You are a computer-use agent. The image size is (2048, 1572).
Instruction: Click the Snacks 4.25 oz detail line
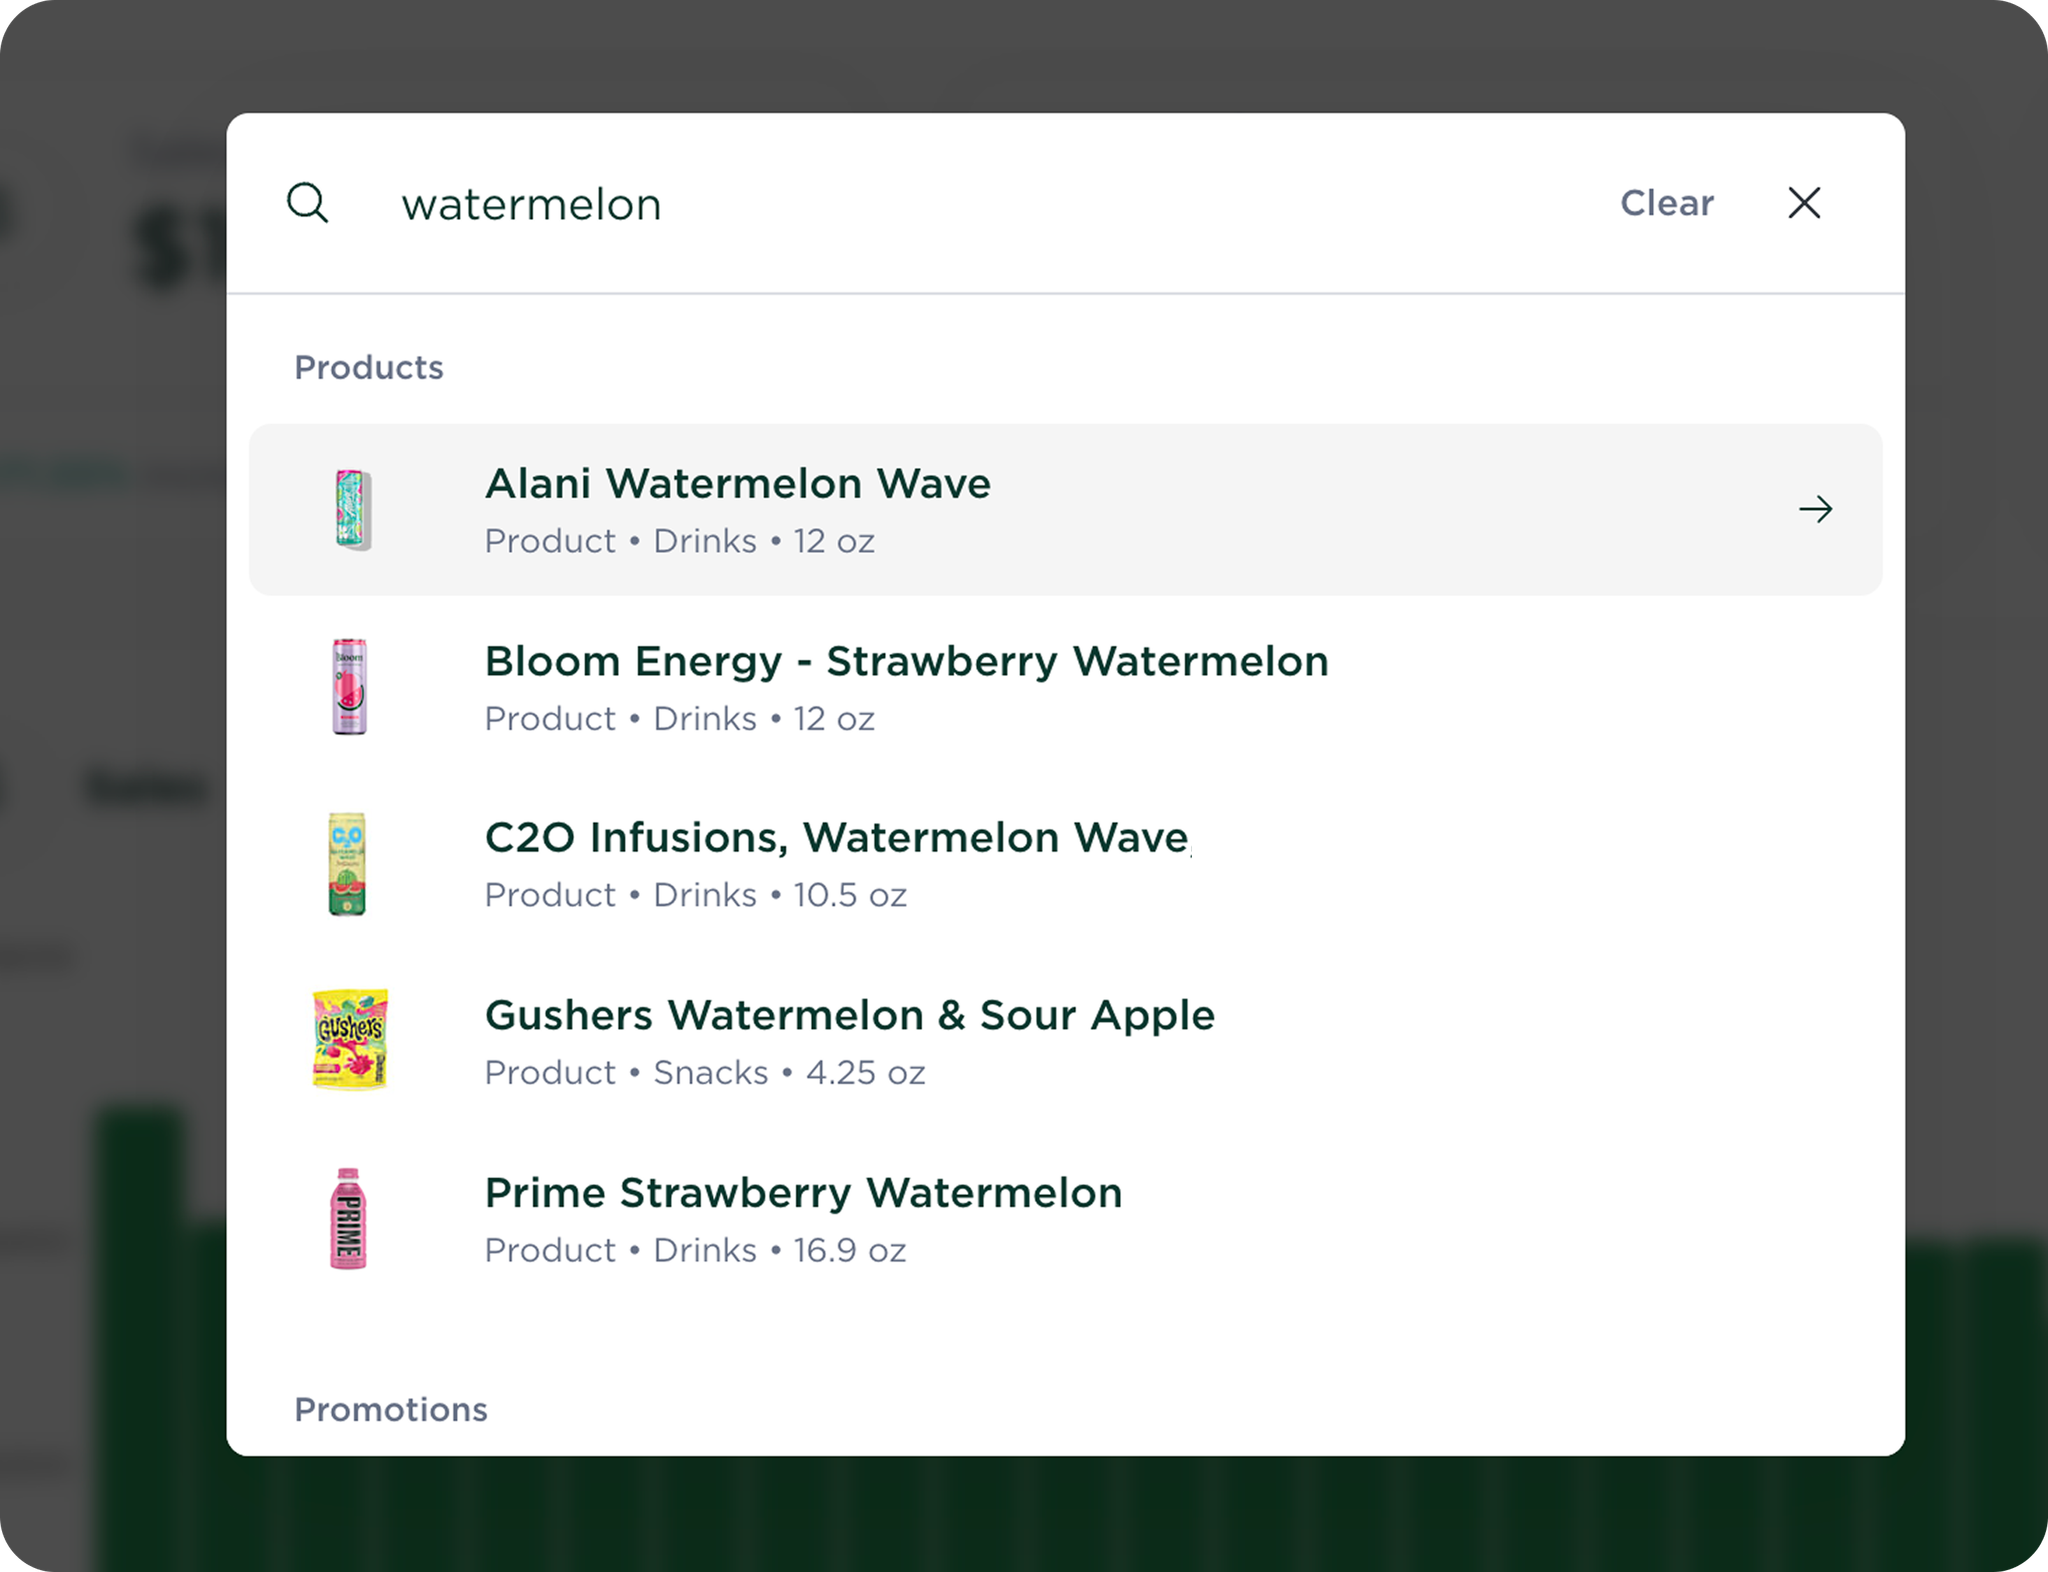point(705,1072)
